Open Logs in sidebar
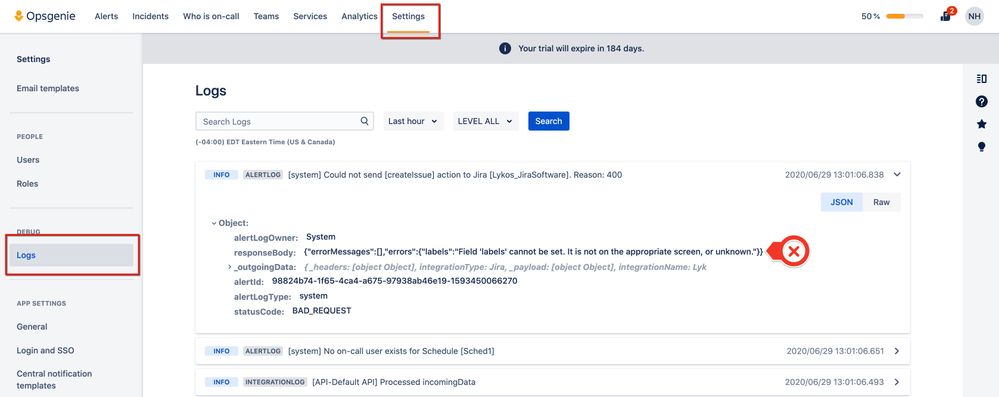The width and height of the screenshot is (999, 397). (71, 255)
